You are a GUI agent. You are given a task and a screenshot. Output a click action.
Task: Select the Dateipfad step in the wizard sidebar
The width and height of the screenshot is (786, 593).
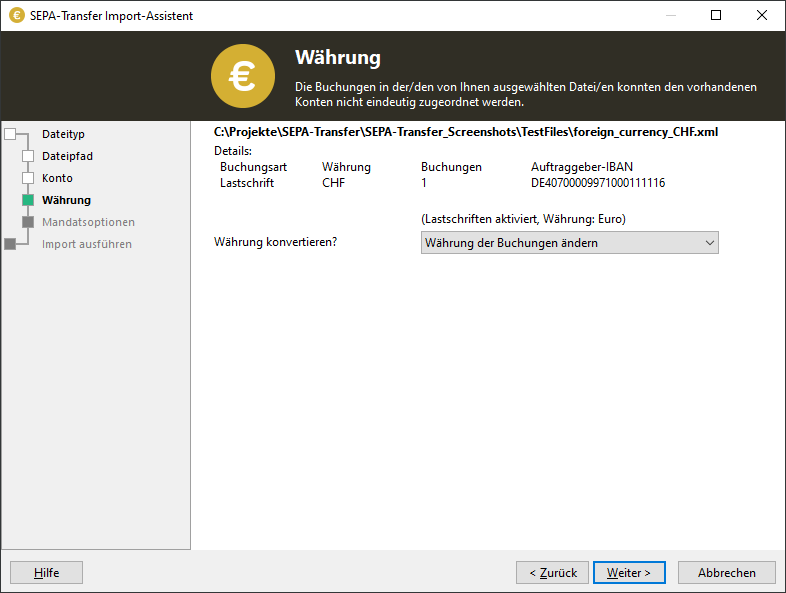[67, 156]
